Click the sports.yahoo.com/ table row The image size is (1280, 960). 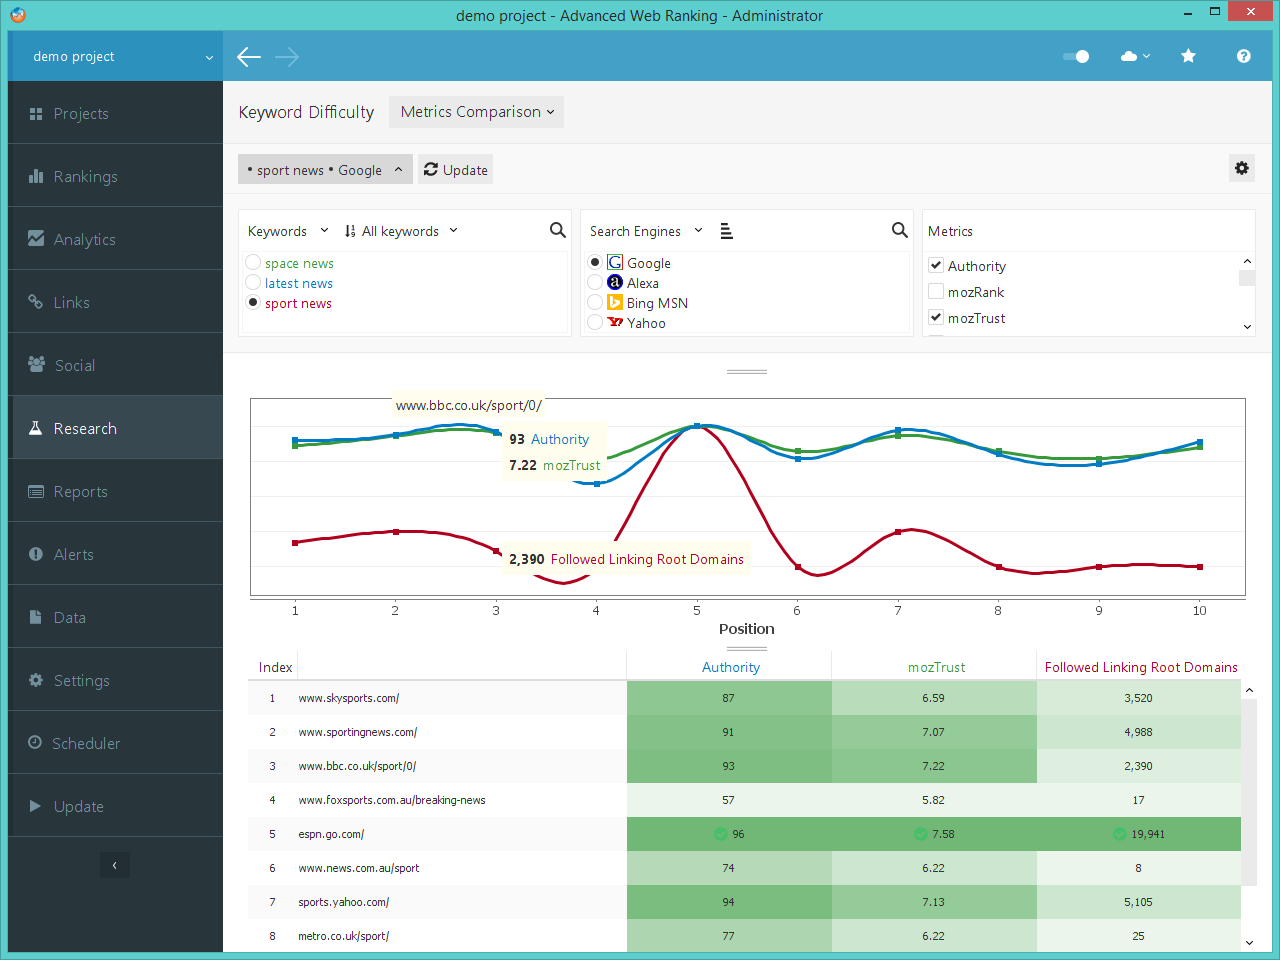(744, 902)
